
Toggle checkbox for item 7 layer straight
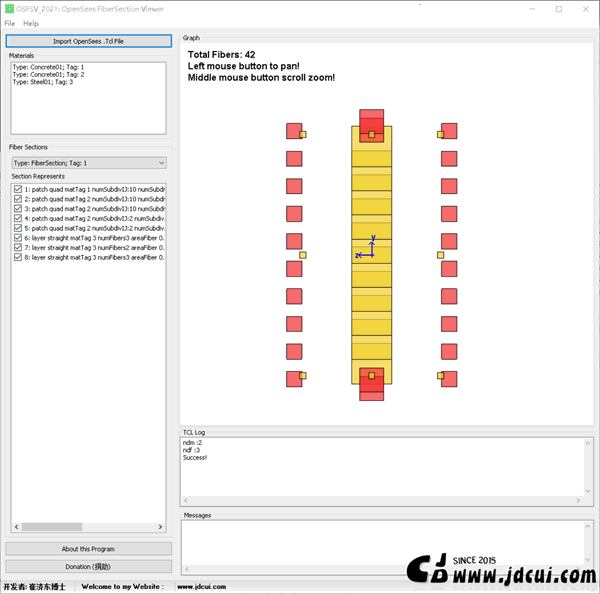(x=18, y=248)
